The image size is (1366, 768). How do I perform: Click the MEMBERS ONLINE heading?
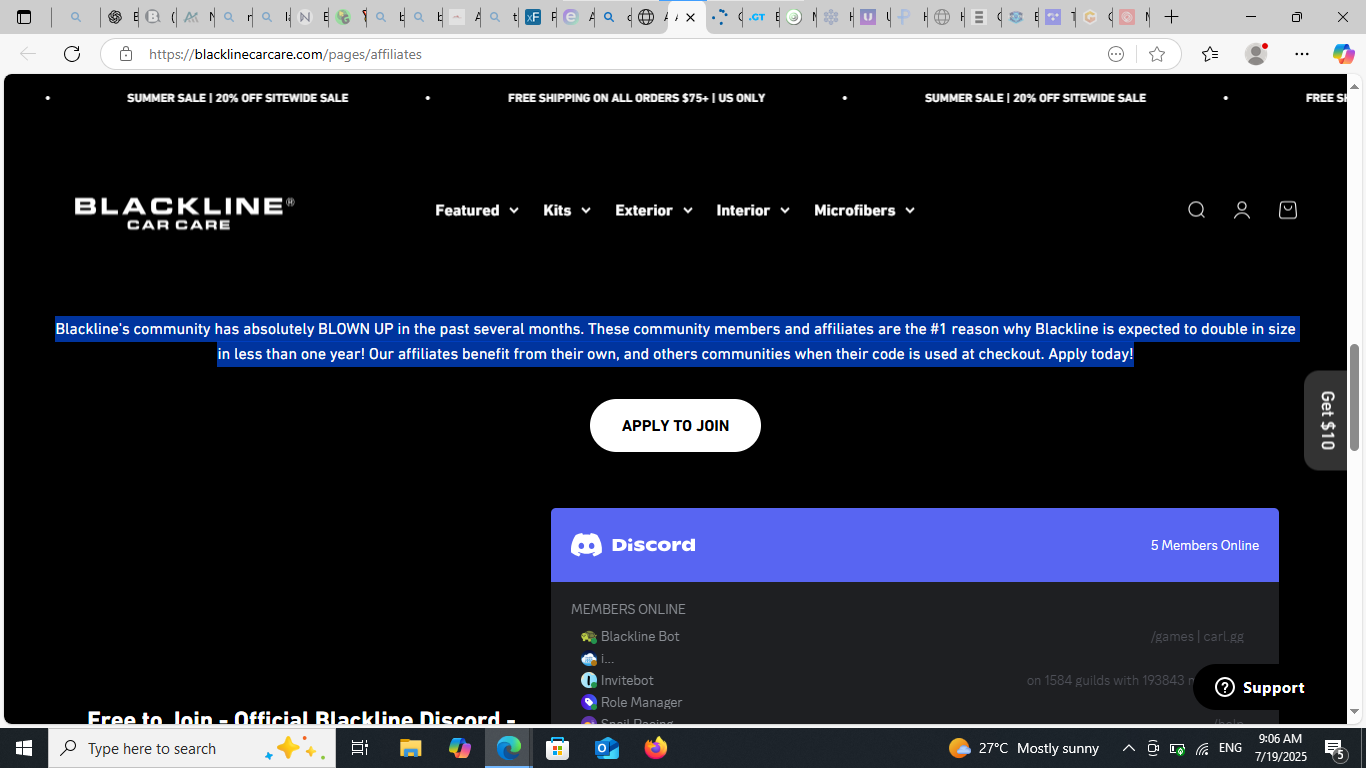[628, 609]
